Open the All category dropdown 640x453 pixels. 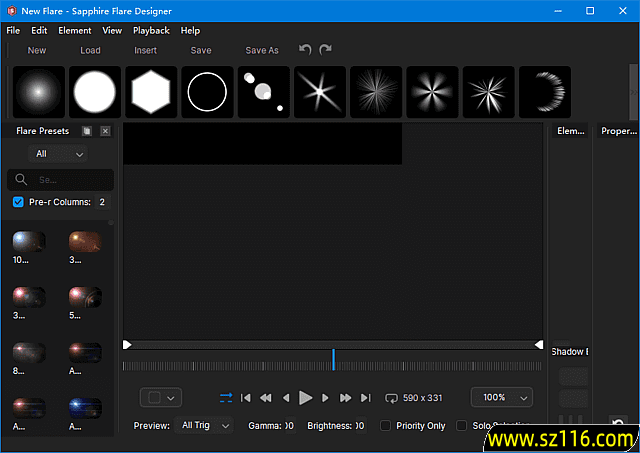click(x=60, y=154)
